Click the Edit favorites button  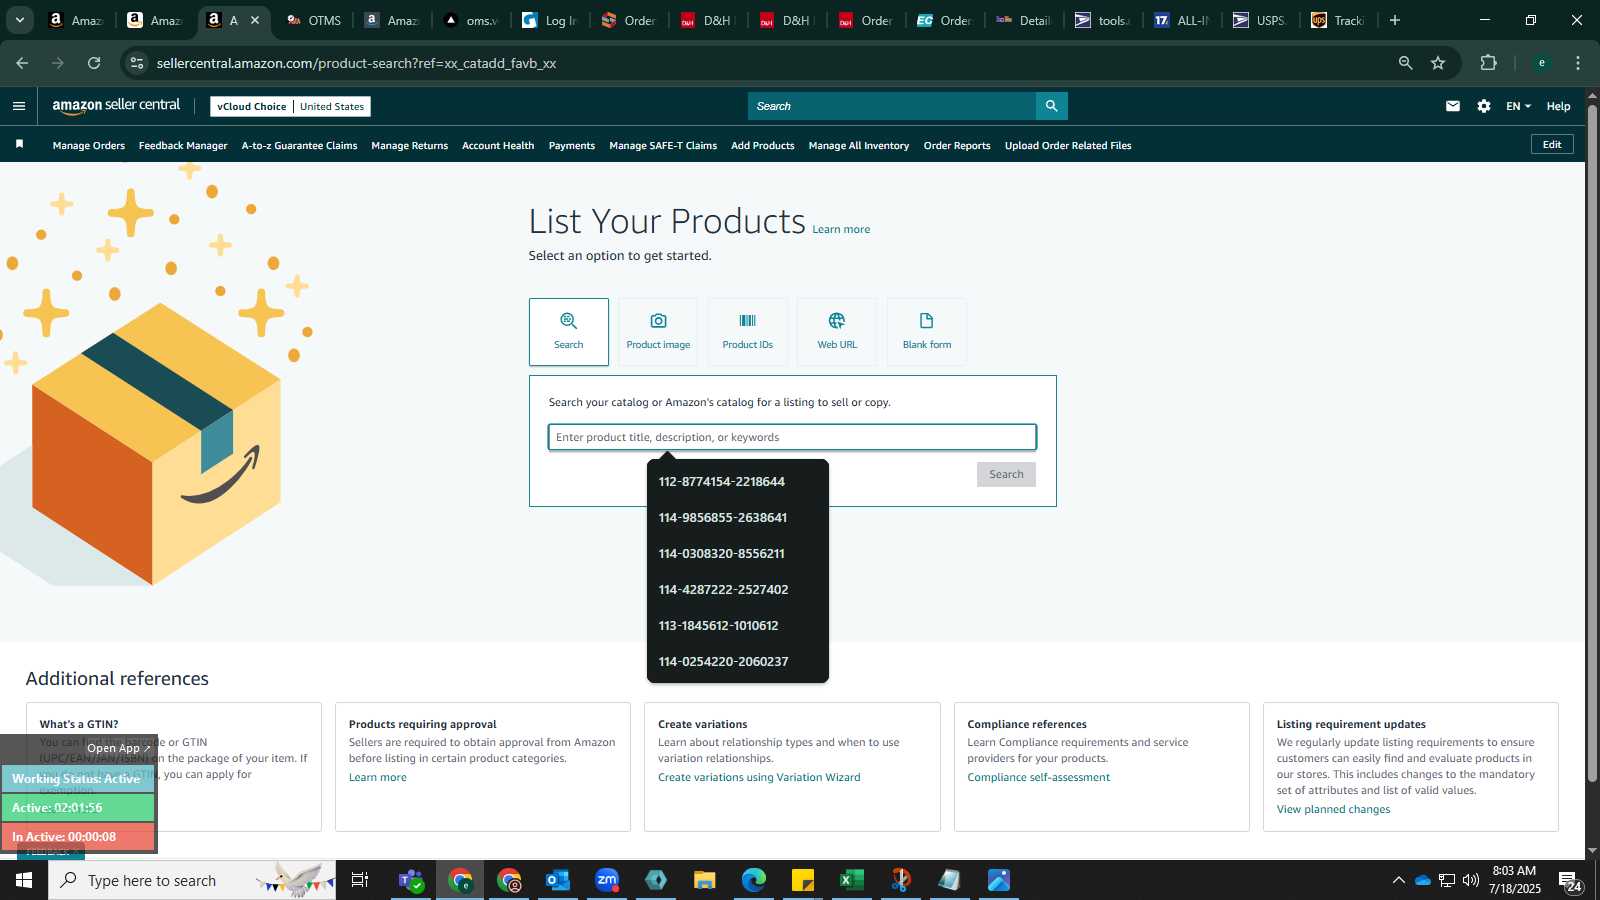(x=1552, y=144)
